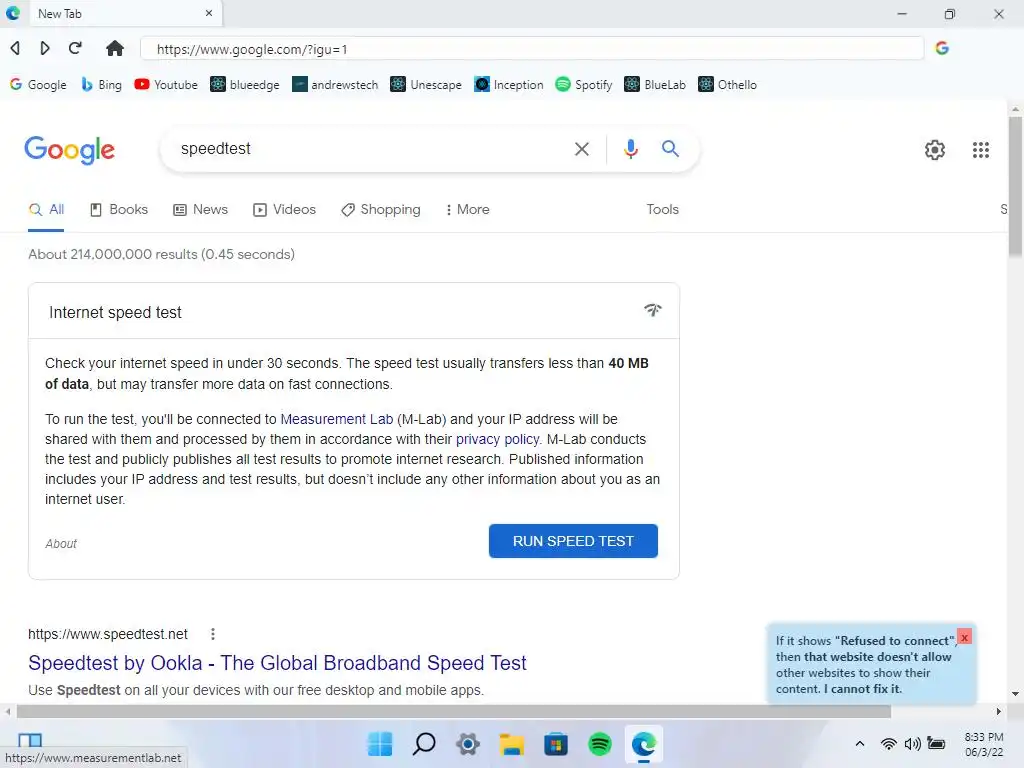The image size is (1024, 768).
Task: Open Microsoft Store from taskbar
Action: pos(556,744)
